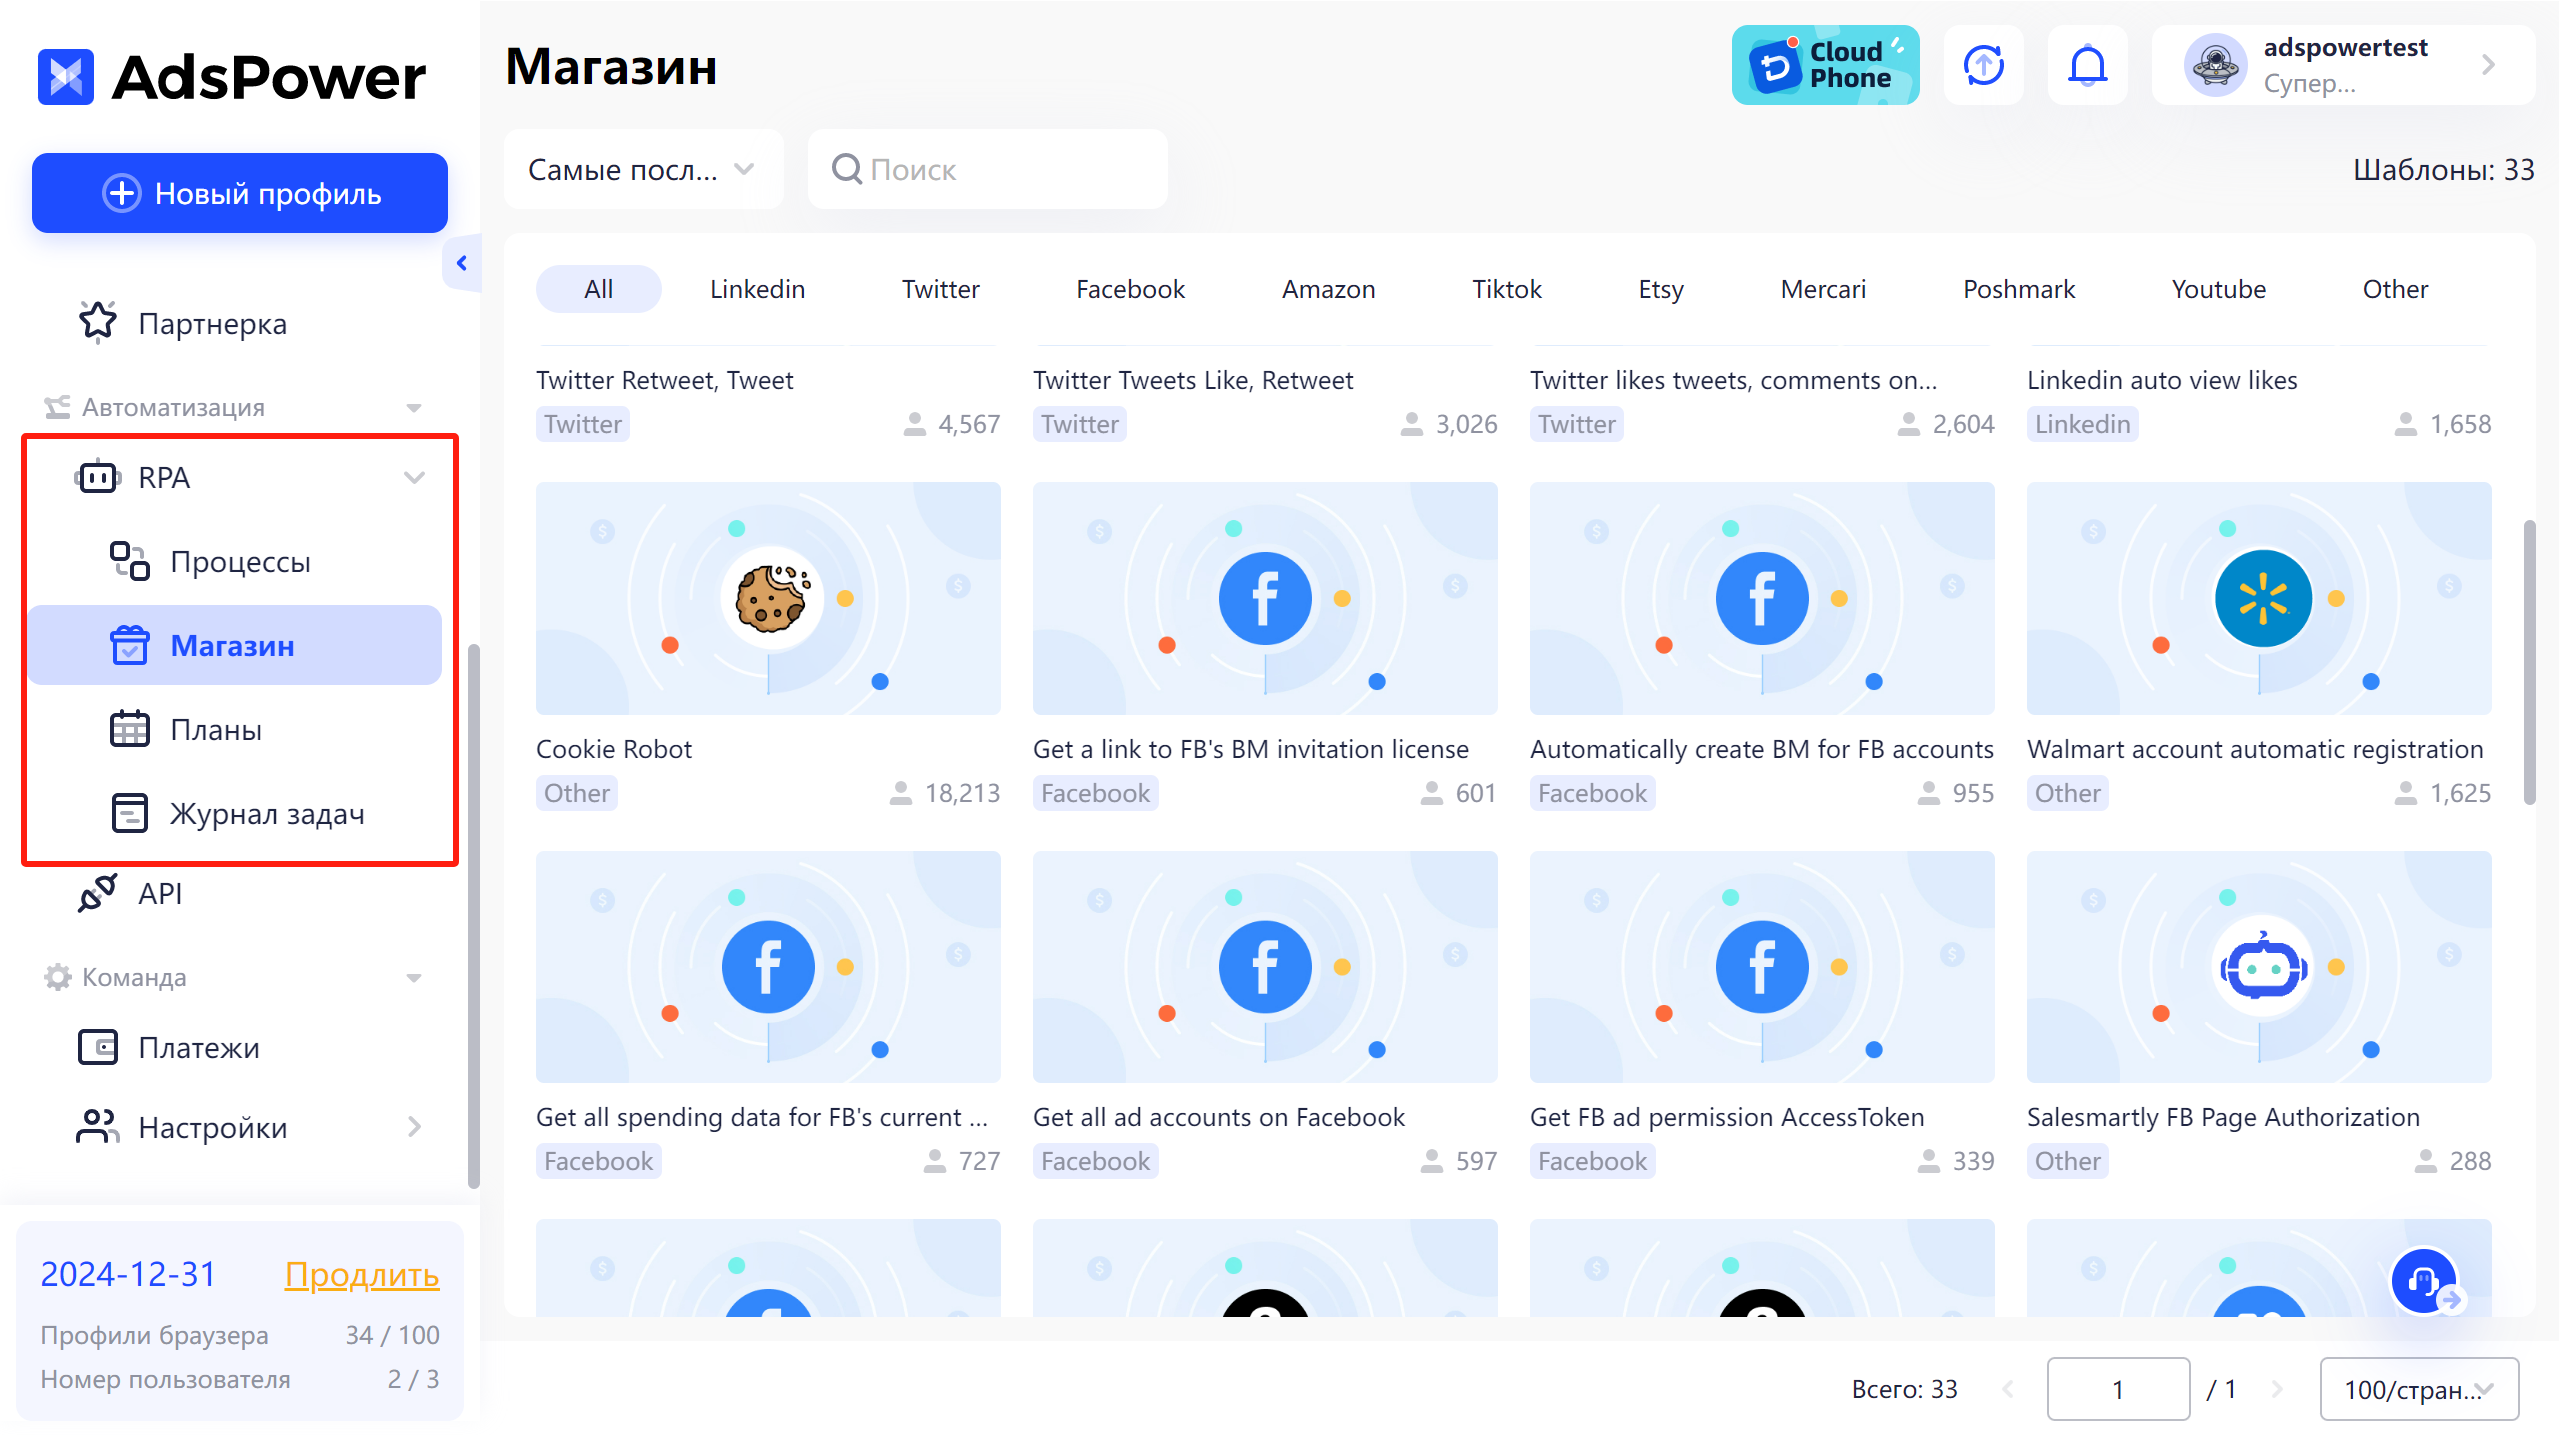Screen dimensions: 2559x1435
Task: Select the Twitter filter tab
Action: 940,287
